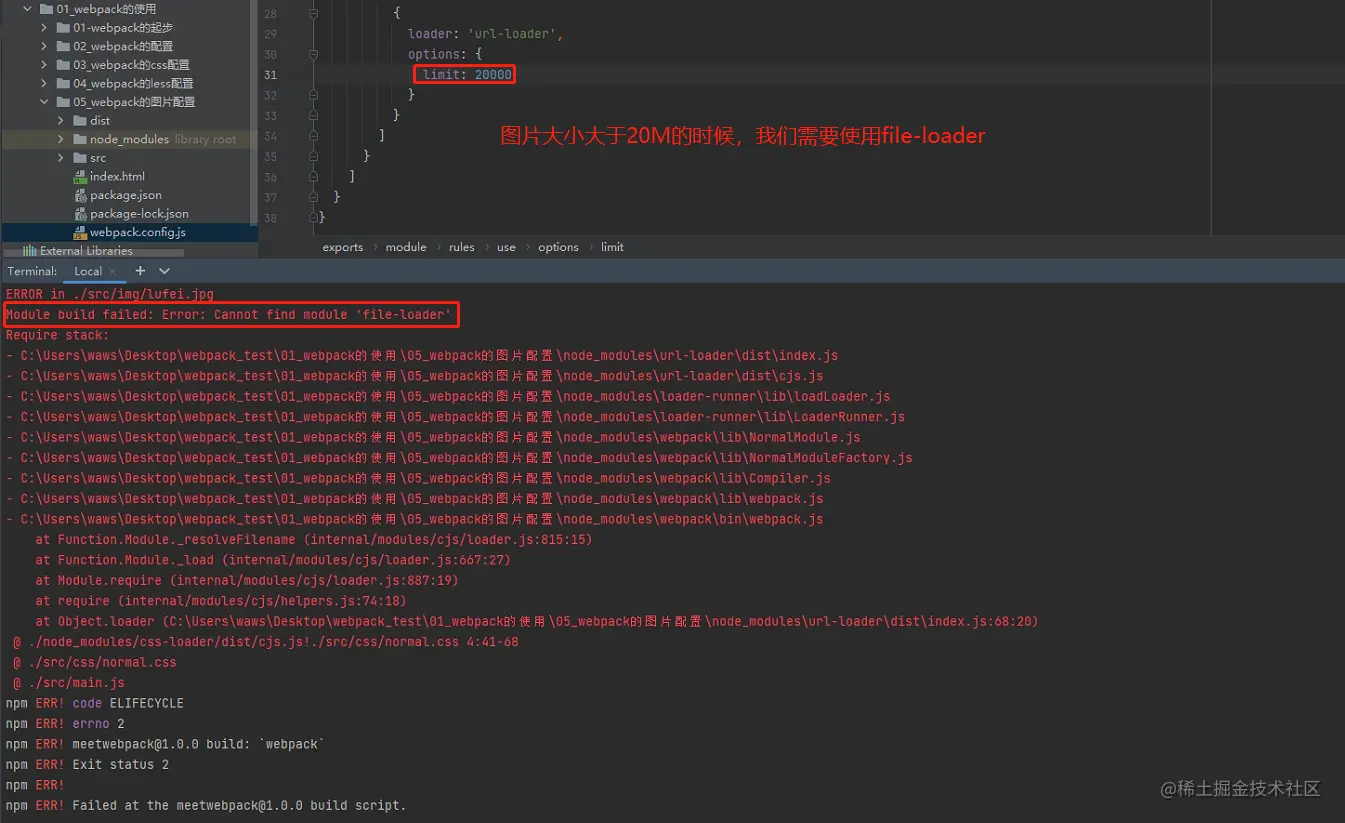
Task: Click url-loader\dist\index.js stack path line
Action: click(422, 356)
